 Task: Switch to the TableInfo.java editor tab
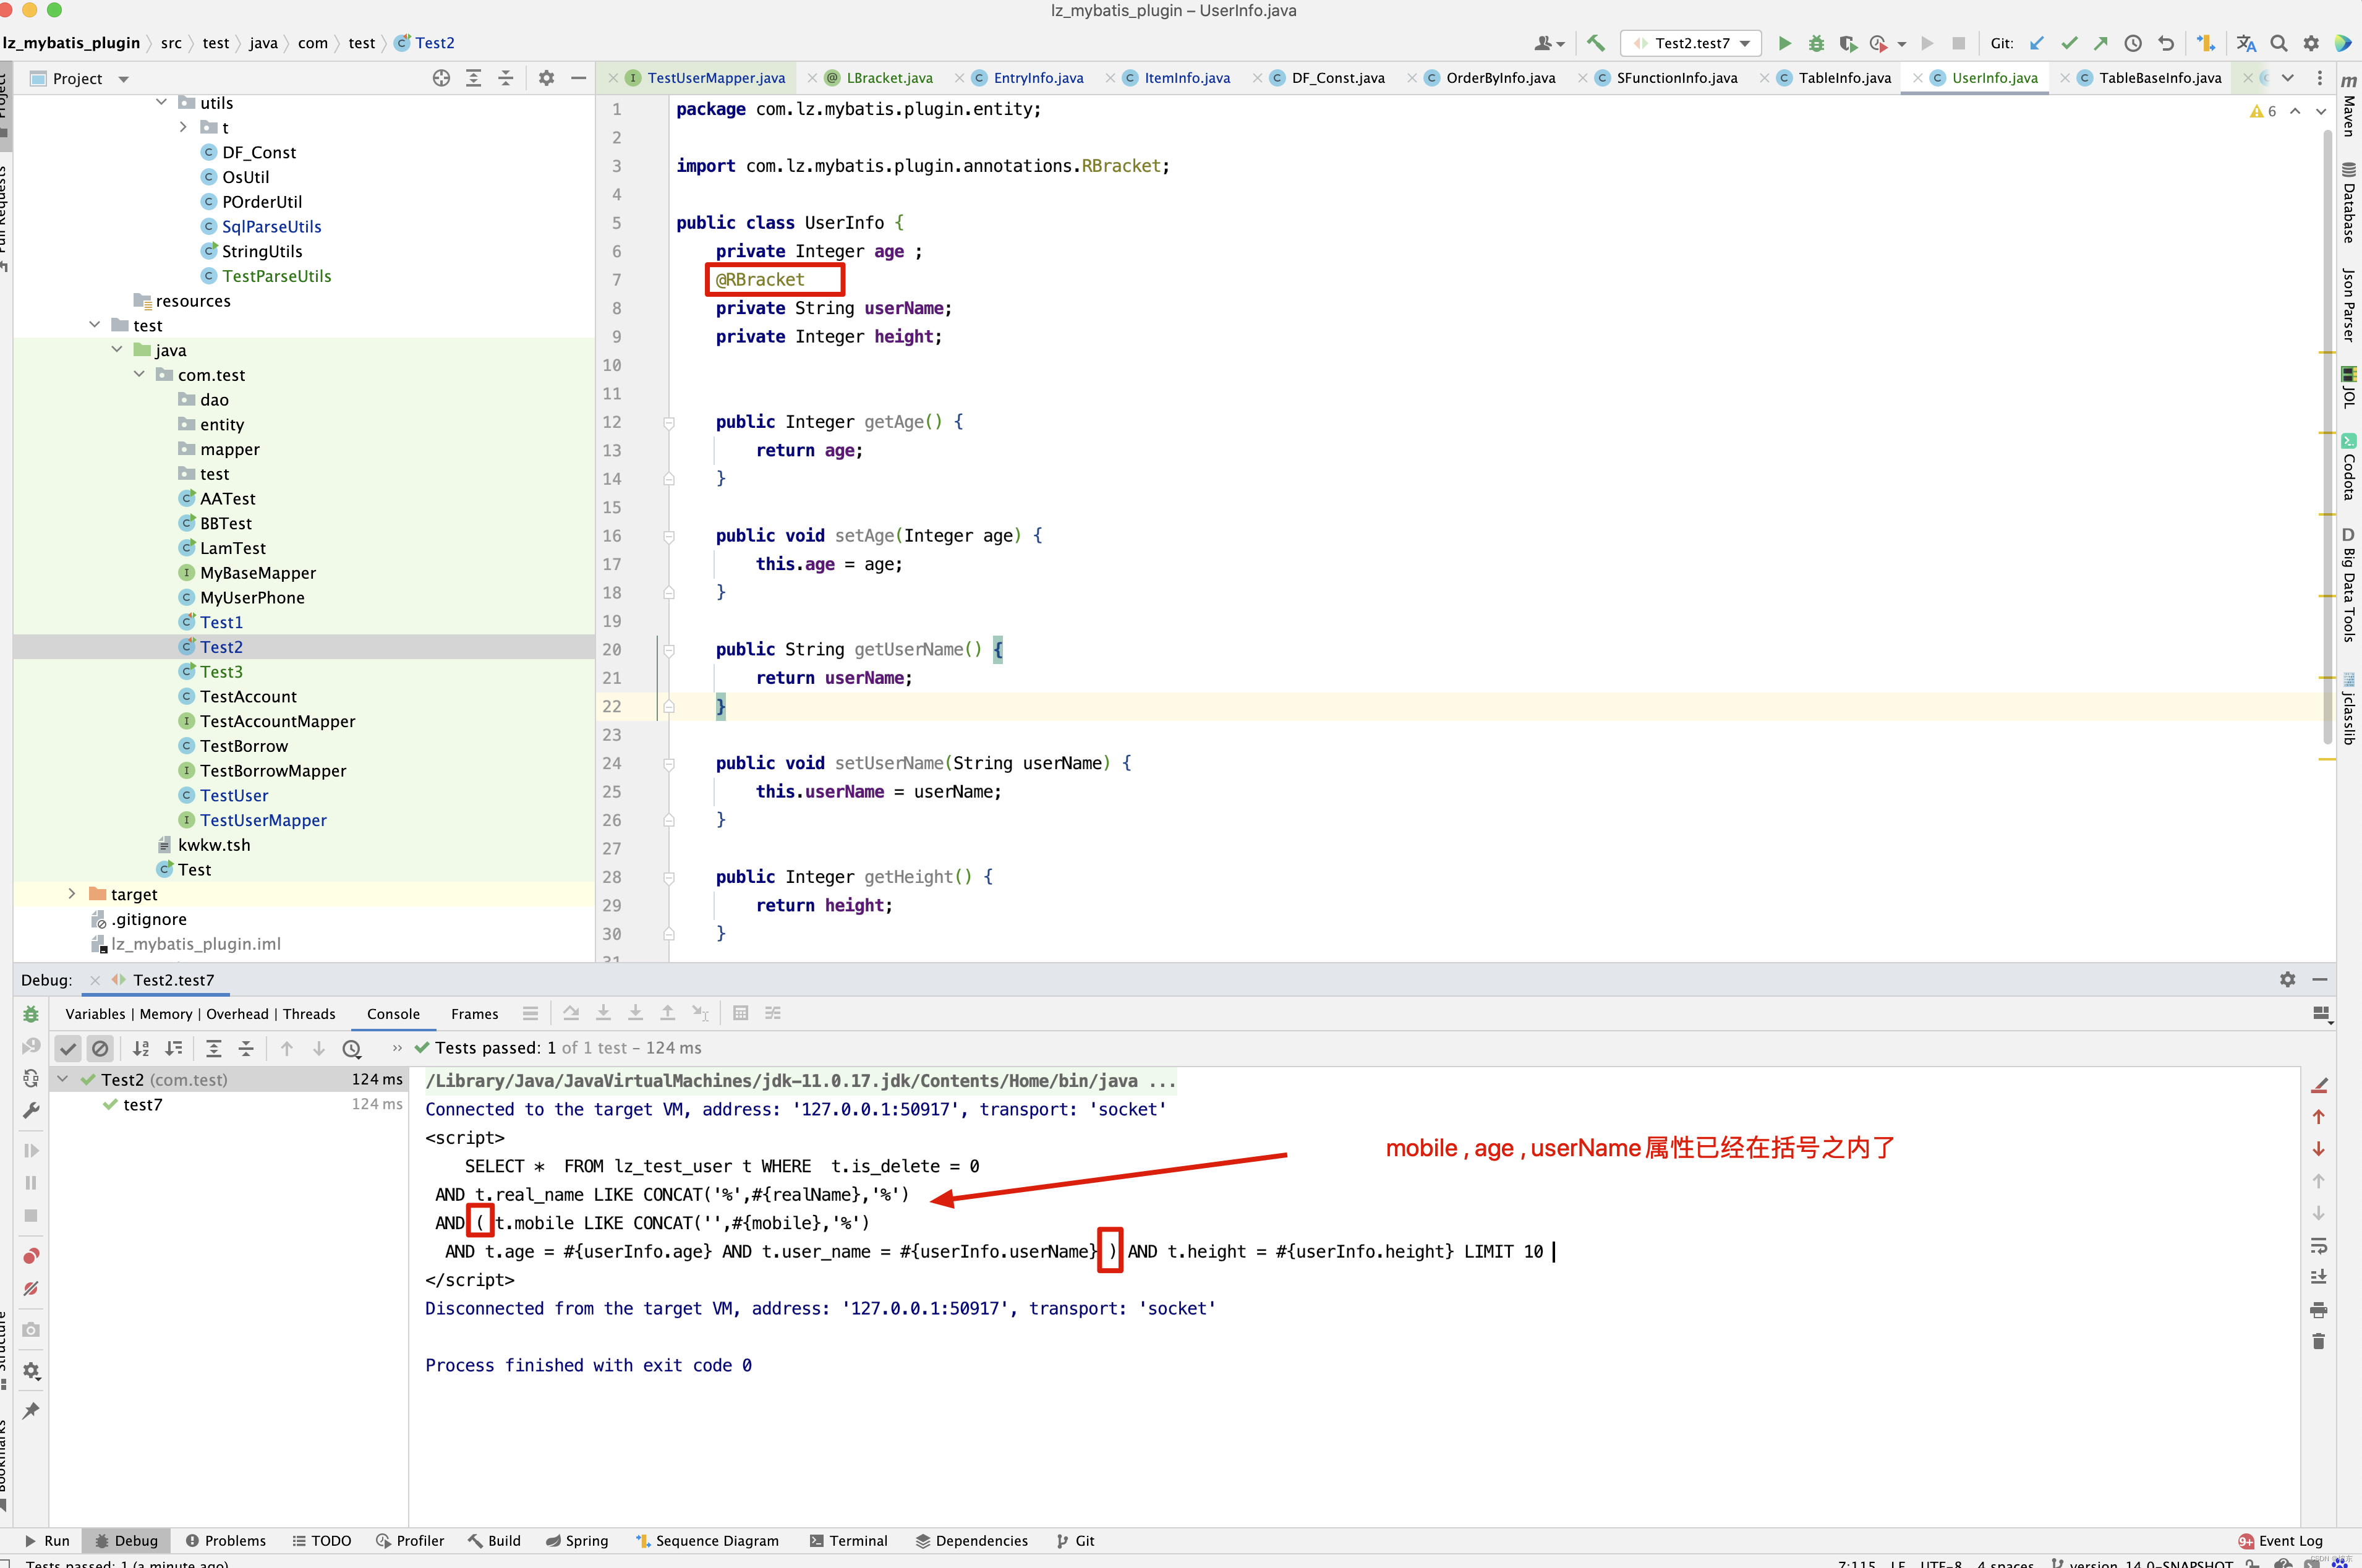tap(1844, 78)
